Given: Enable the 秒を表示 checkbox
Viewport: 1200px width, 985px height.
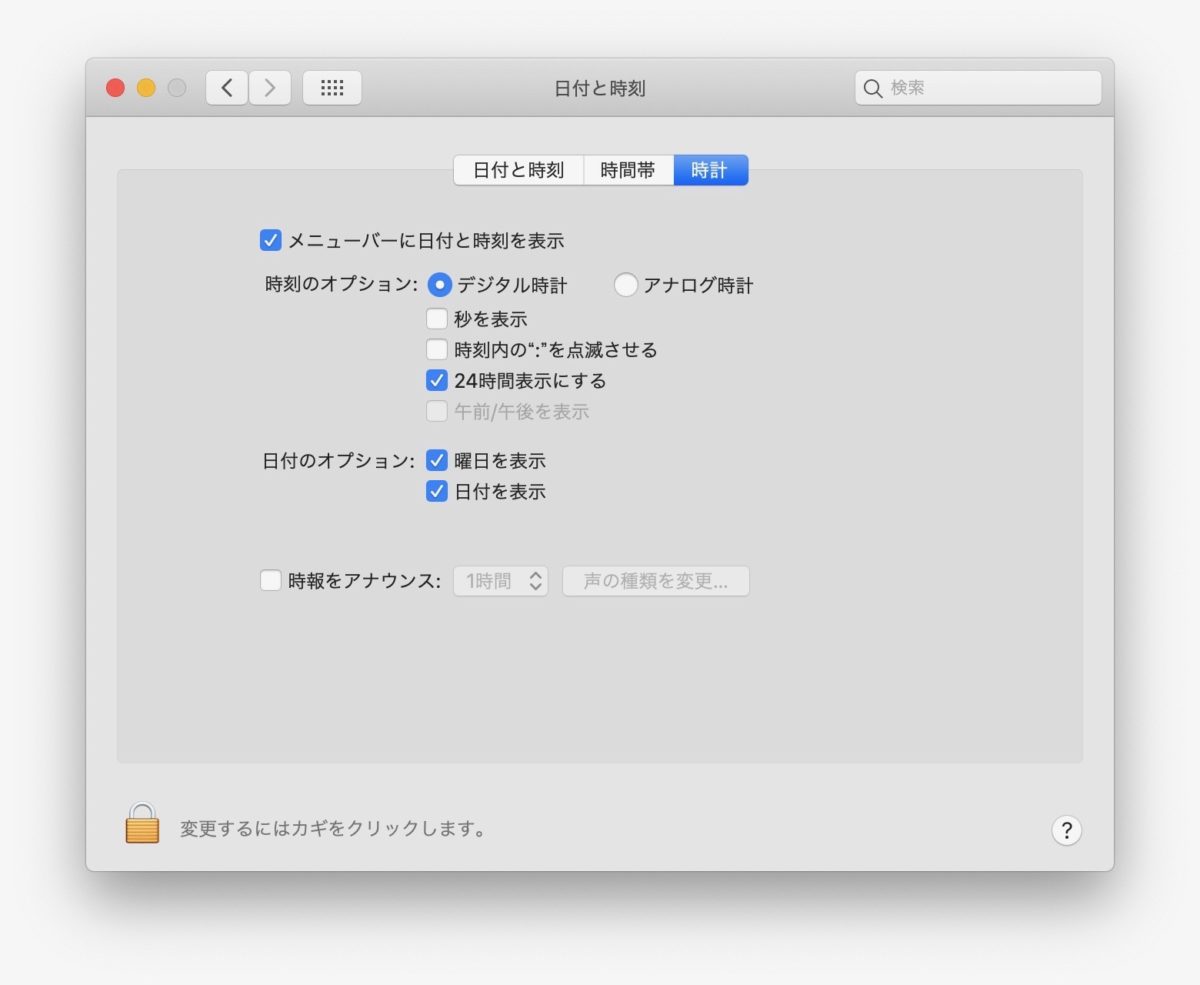Looking at the screenshot, I should [437, 320].
